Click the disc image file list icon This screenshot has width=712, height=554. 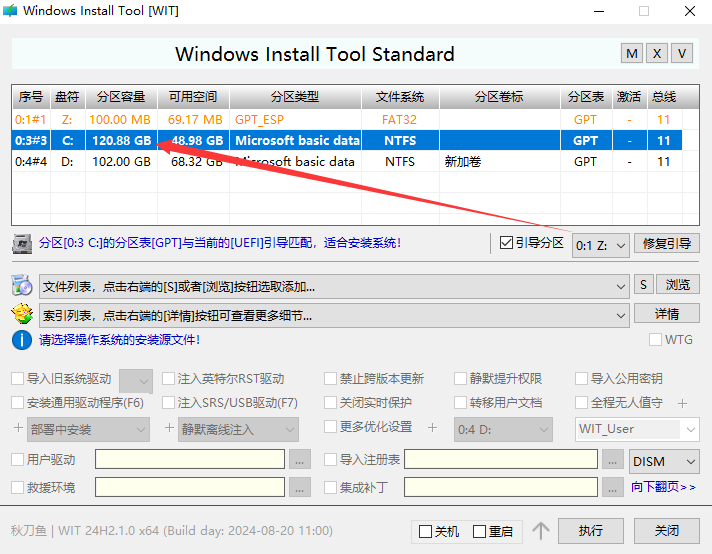point(22,286)
